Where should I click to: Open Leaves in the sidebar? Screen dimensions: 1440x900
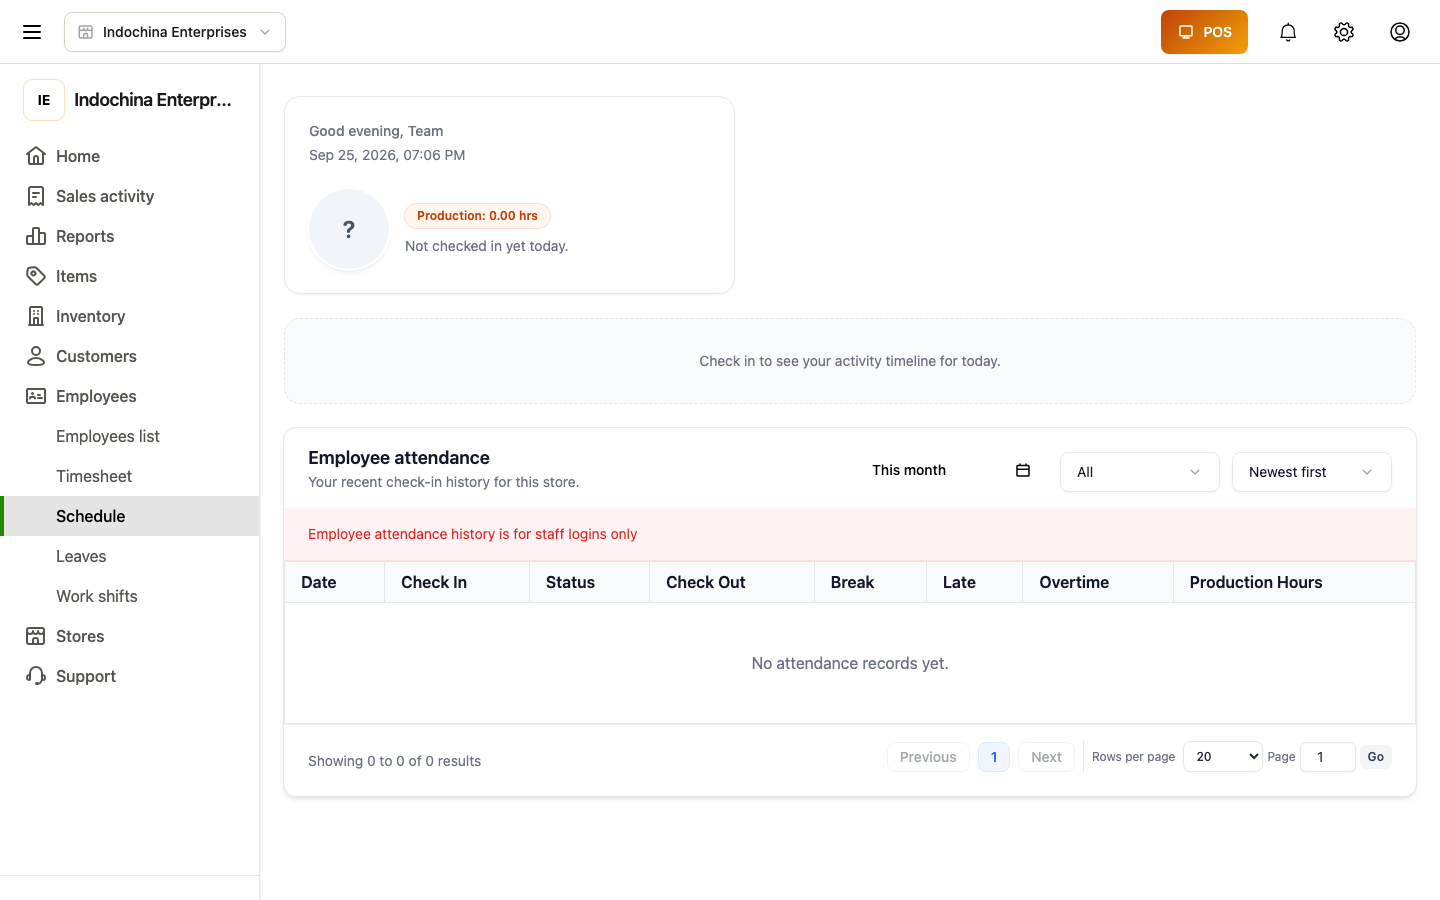pyautogui.click(x=81, y=556)
